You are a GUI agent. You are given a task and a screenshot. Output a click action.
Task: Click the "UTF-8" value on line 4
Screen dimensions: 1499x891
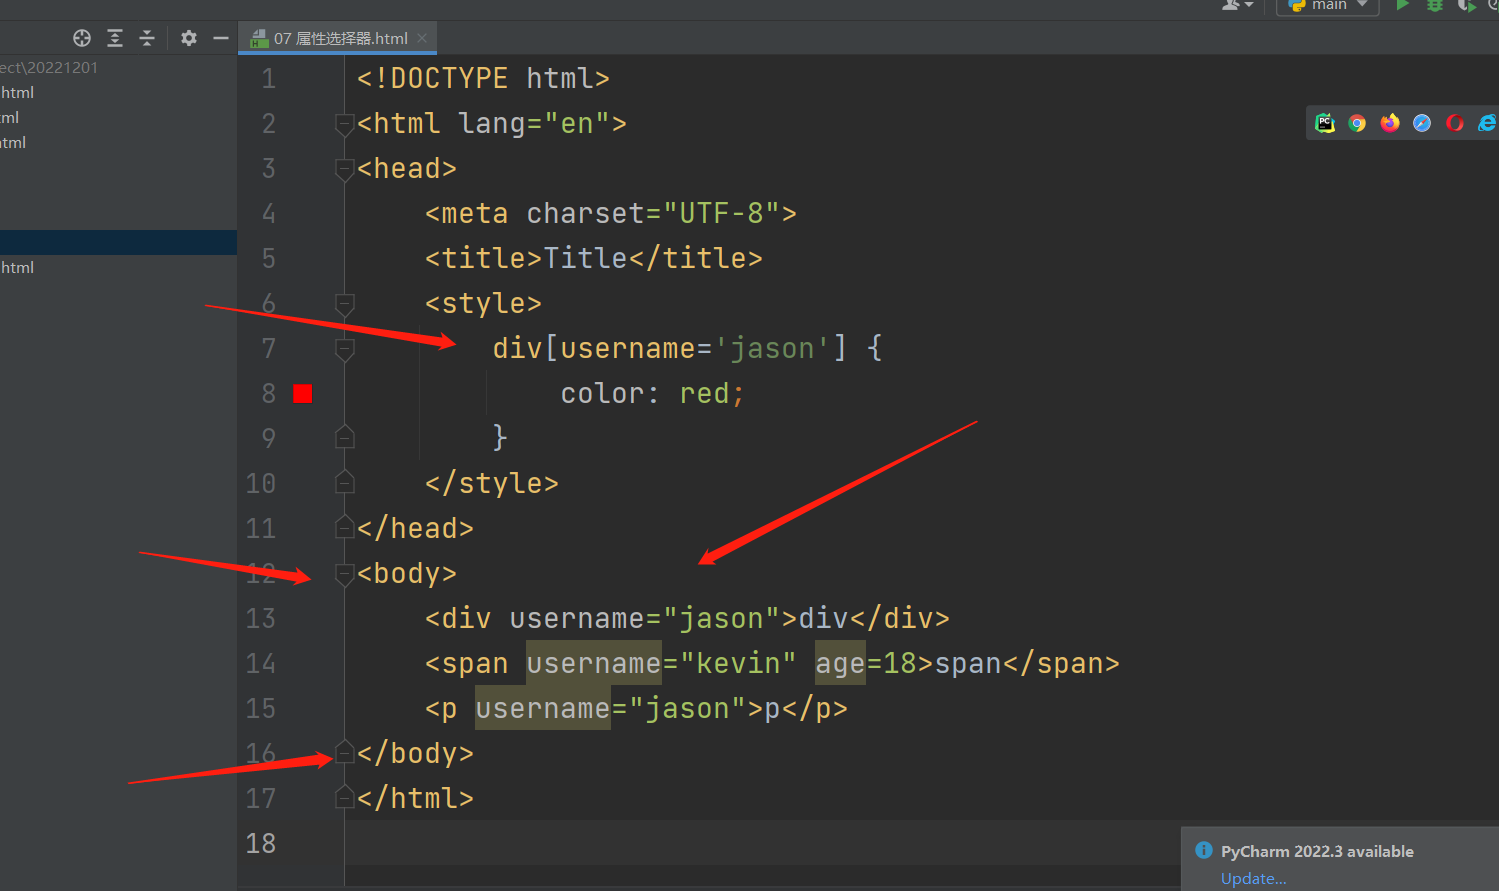(721, 213)
